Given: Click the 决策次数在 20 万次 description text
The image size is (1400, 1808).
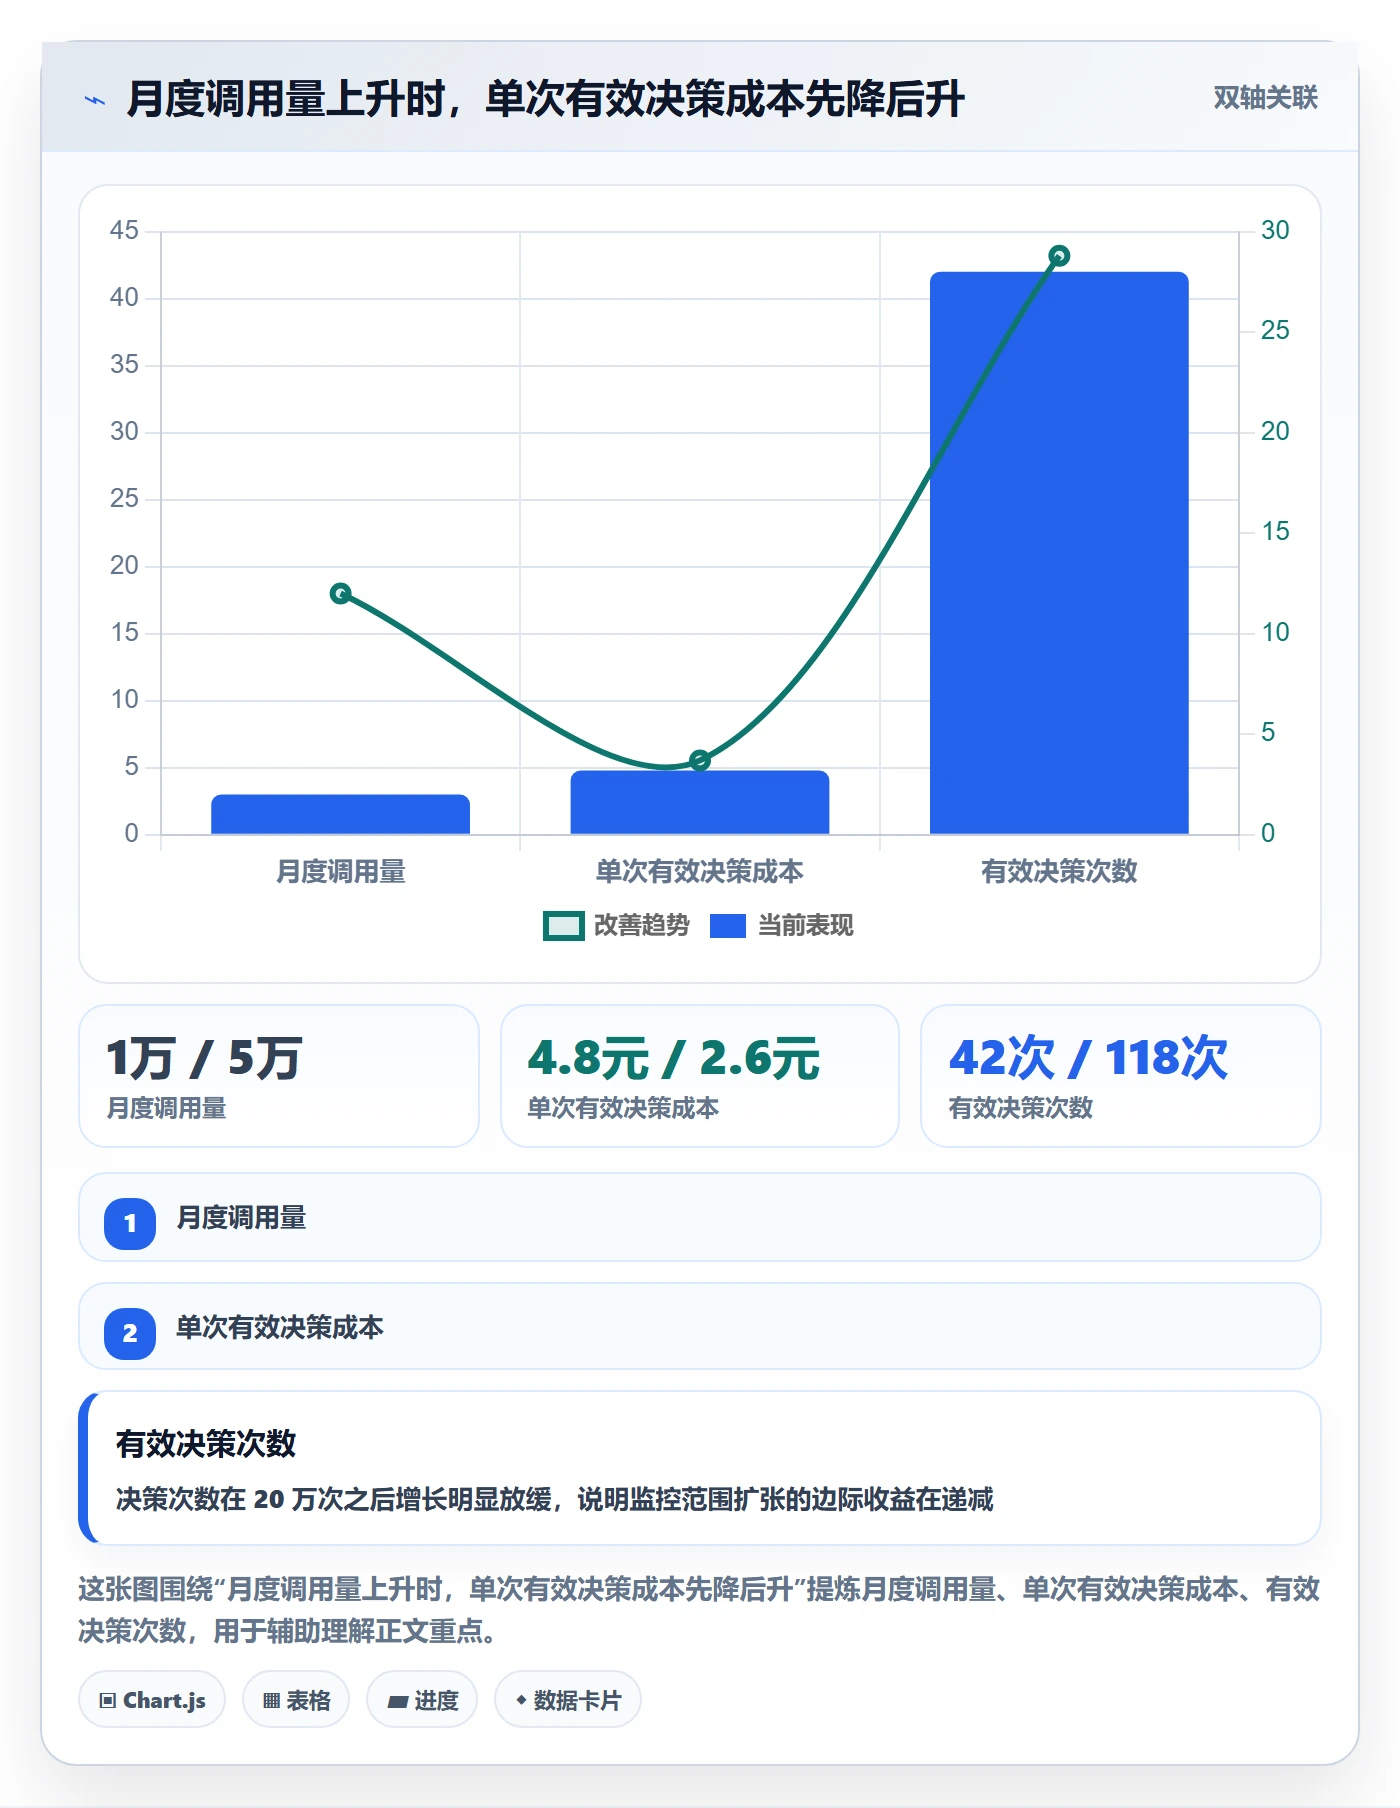Looking at the screenshot, I should pyautogui.click(x=555, y=1499).
